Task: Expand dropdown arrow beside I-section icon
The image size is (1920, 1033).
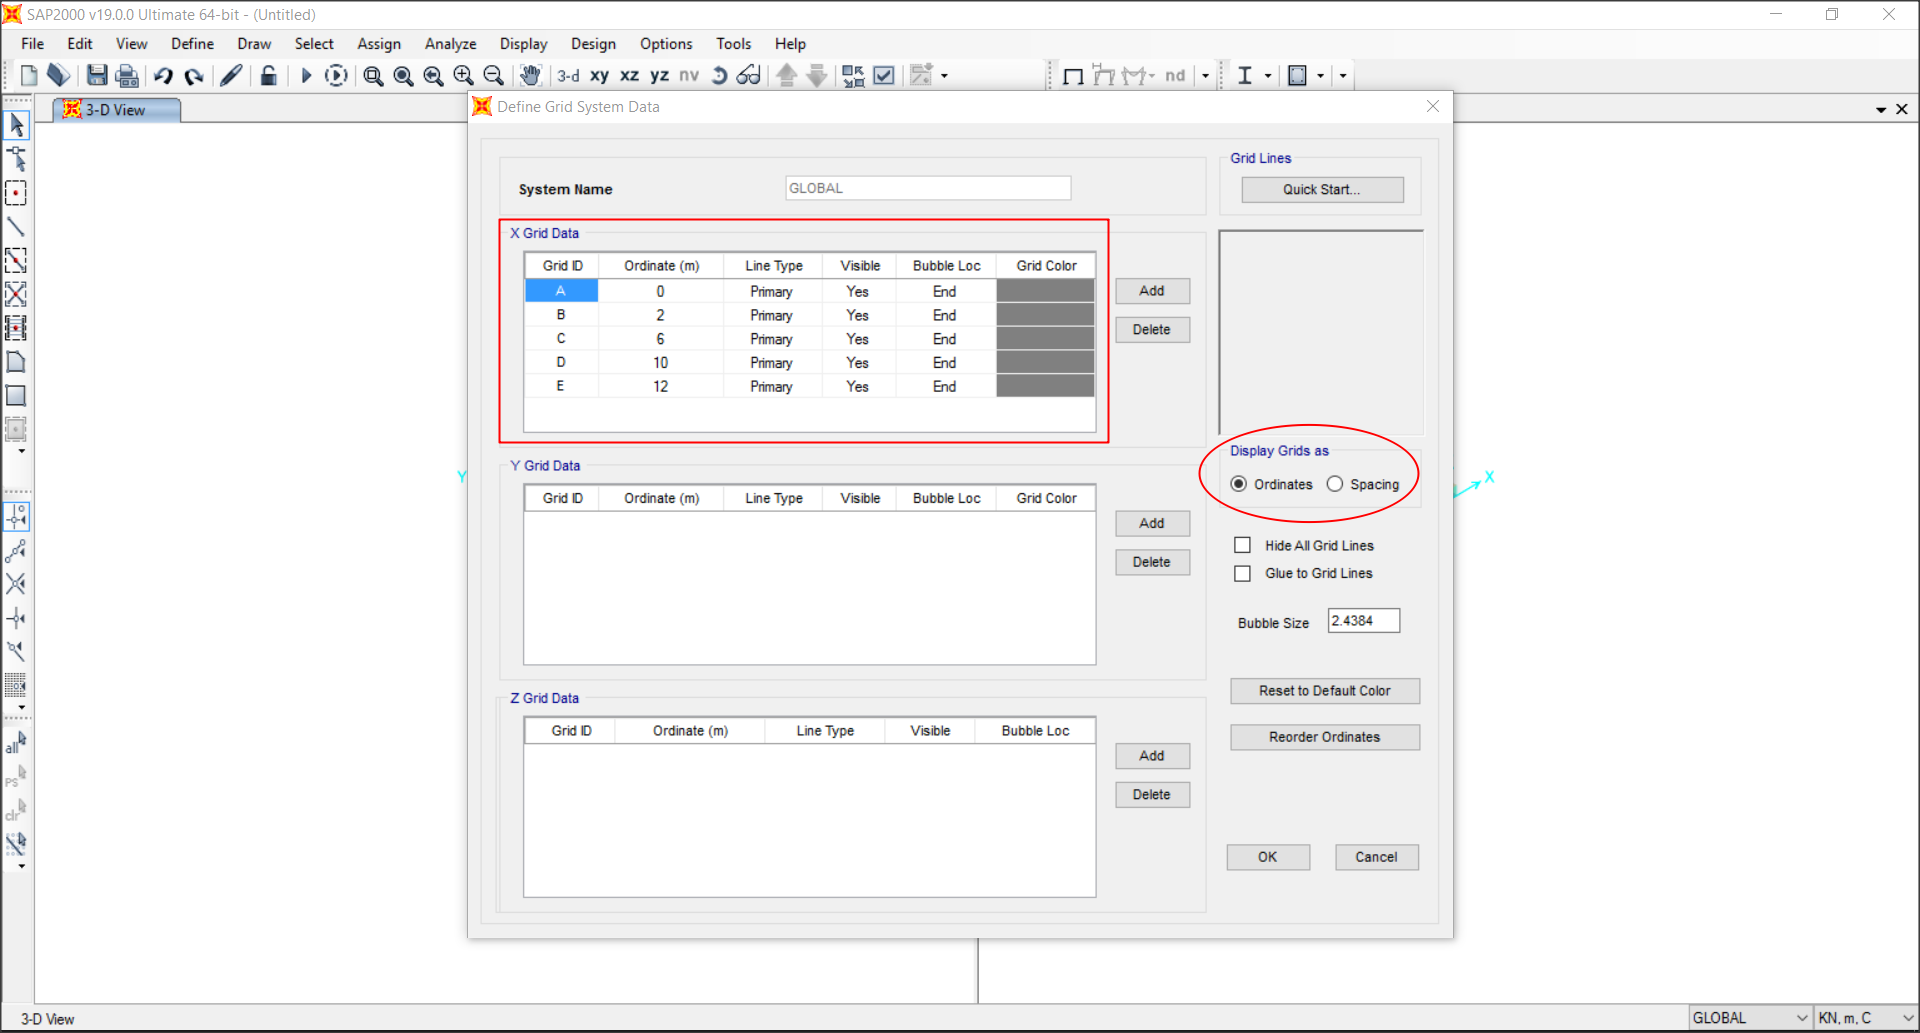Action: coord(1268,76)
